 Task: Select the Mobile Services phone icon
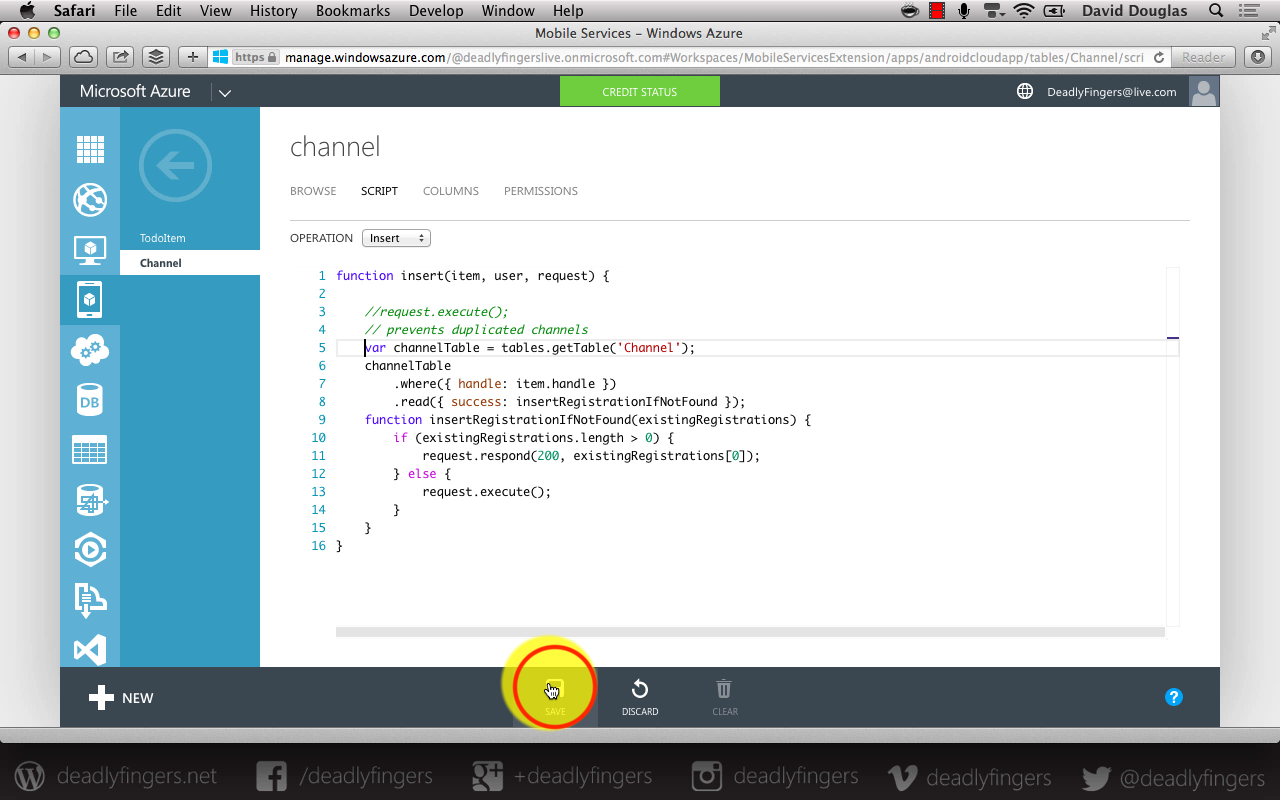click(x=90, y=299)
